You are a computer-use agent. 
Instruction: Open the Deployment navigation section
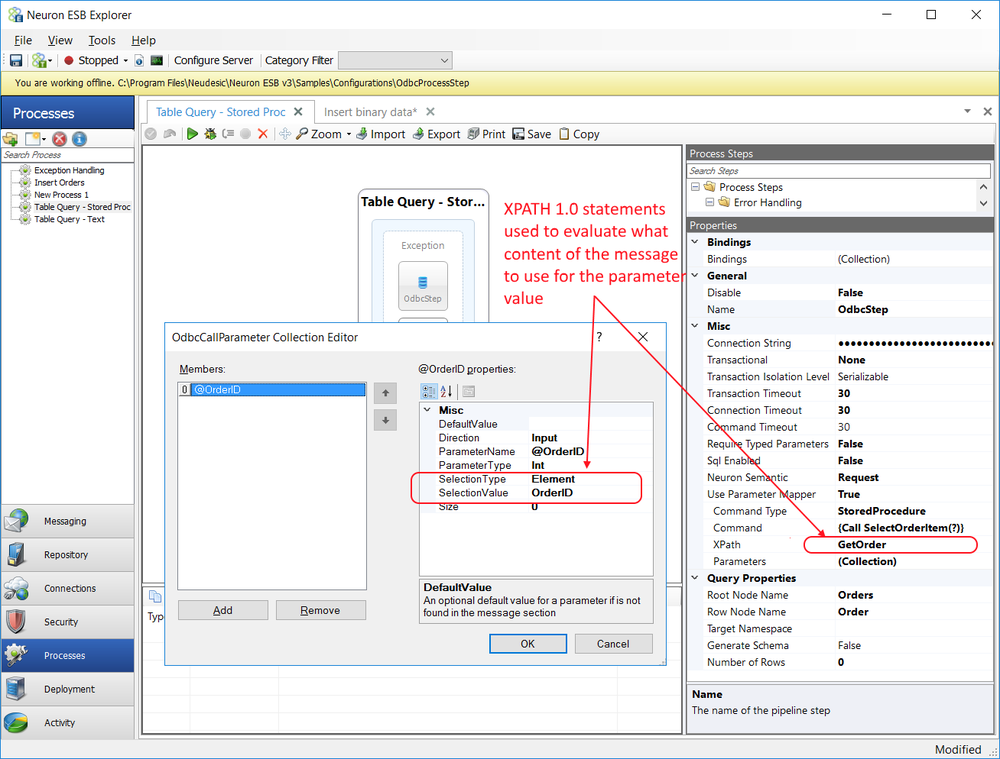(68, 689)
